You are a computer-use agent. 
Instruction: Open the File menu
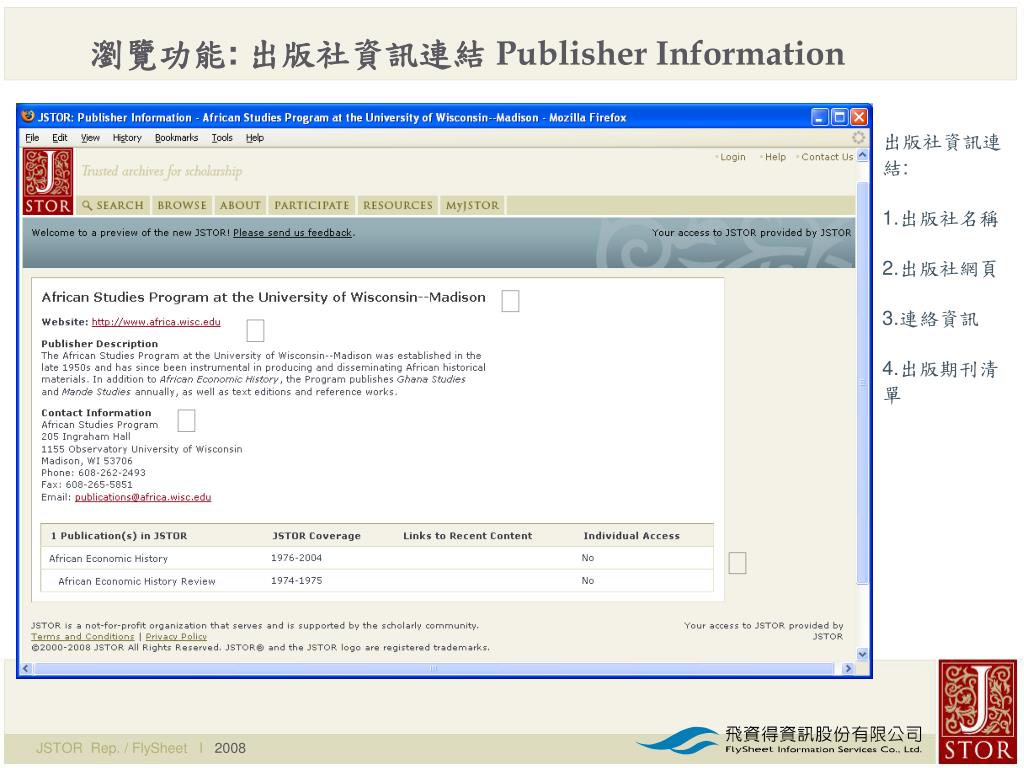[32, 138]
